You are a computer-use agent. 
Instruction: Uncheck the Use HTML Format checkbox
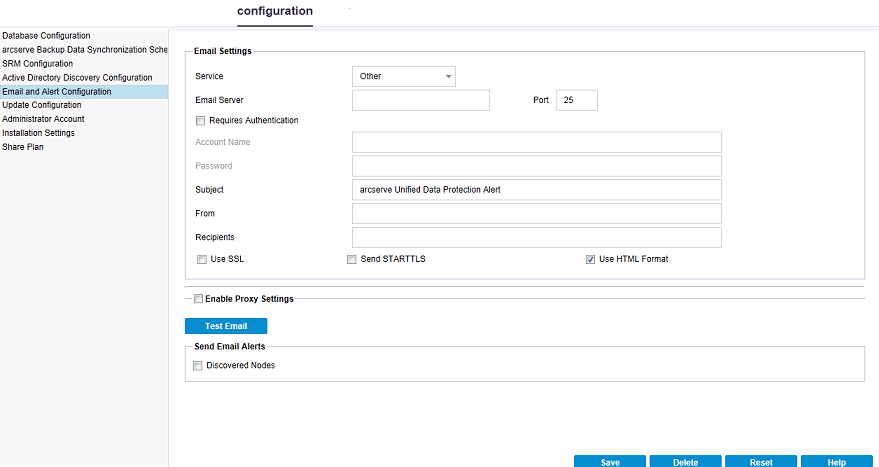tap(591, 259)
